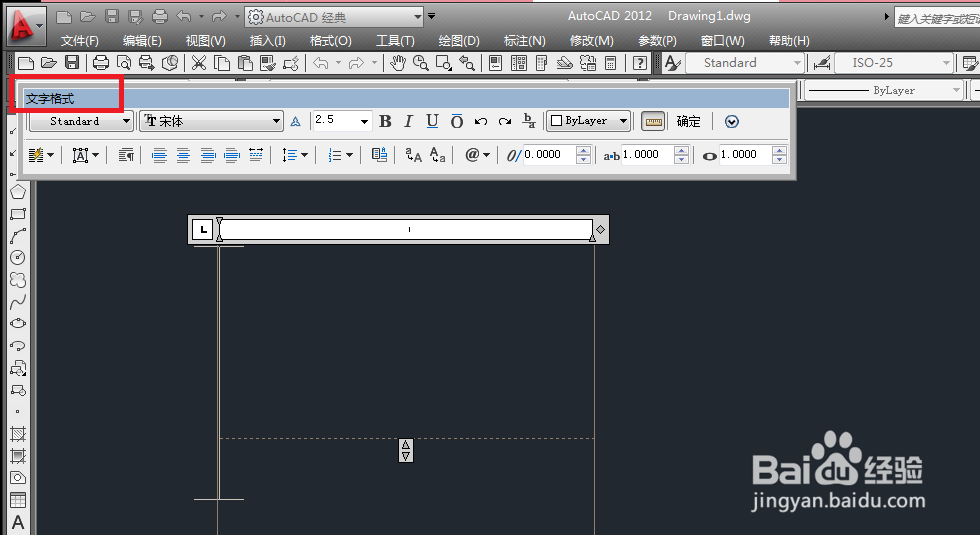The height and width of the screenshot is (535, 980).
Task: Click the width factor 1.0000 field
Action: coord(745,154)
